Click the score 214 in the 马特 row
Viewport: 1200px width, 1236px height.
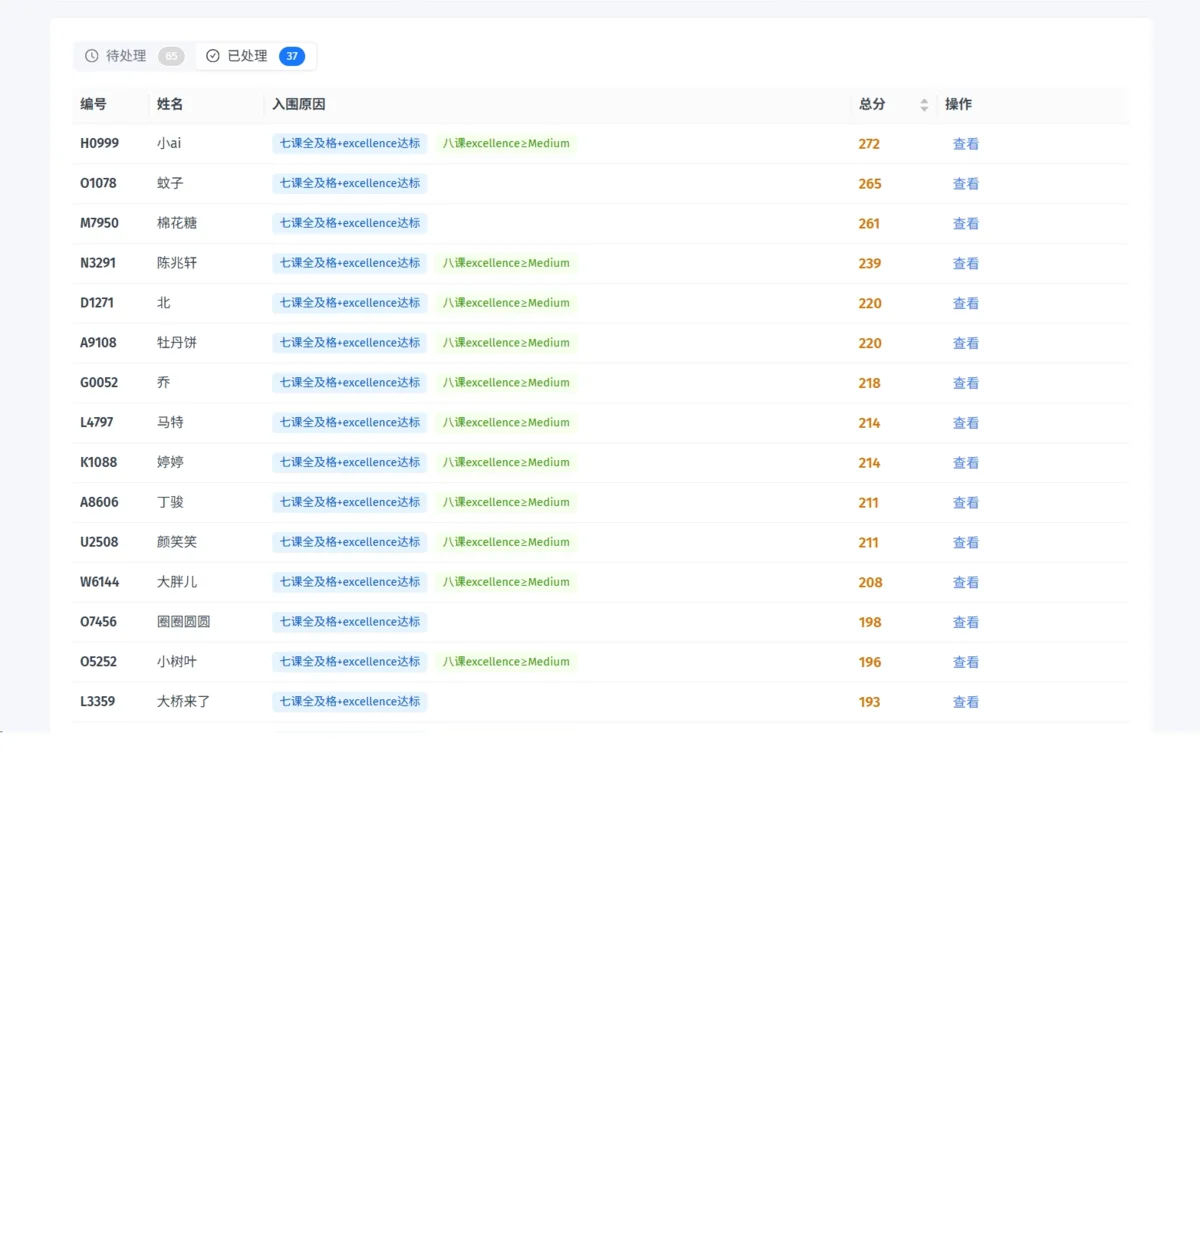869,423
